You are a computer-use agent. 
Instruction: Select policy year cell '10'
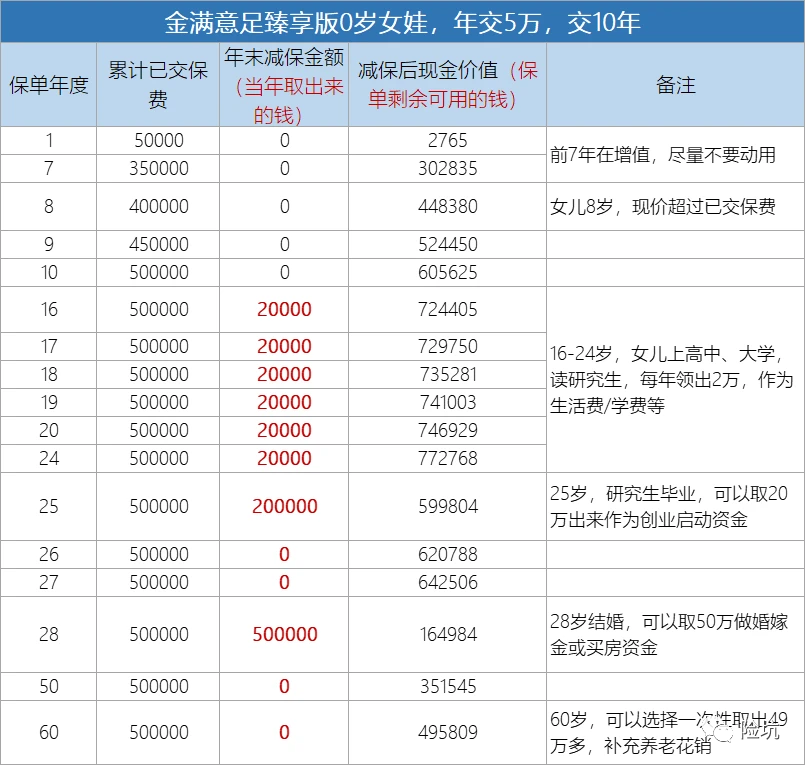click(49, 272)
